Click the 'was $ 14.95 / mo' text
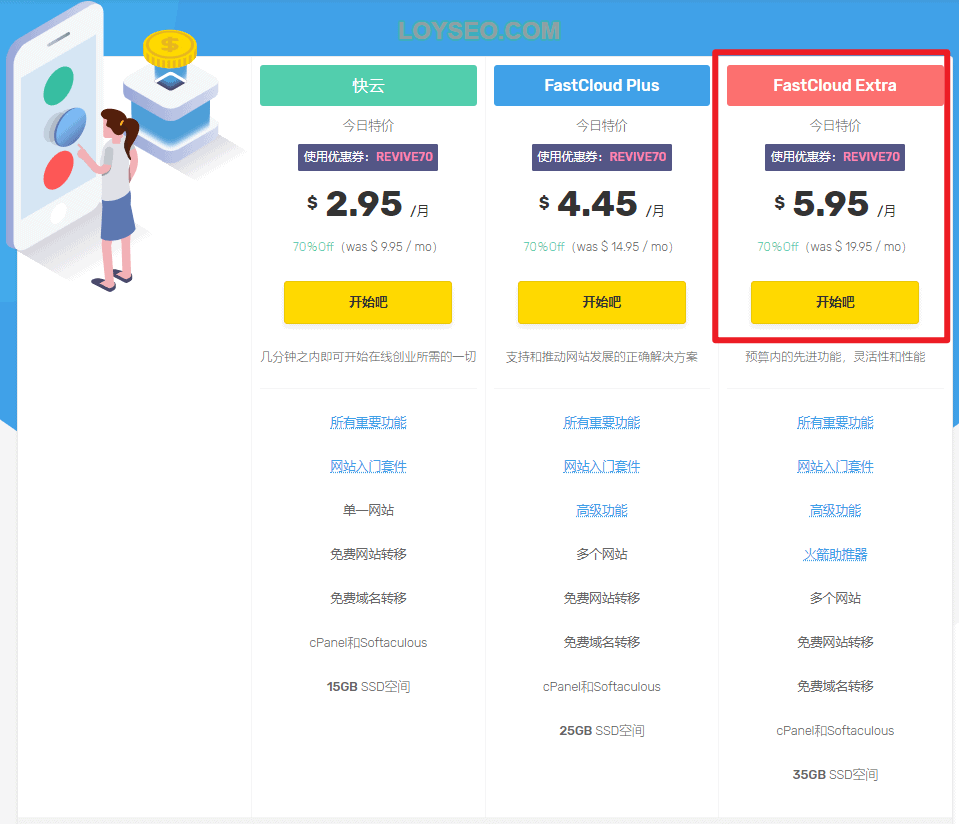Image resolution: width=959 pixels, height=824 pixels. (622, 247)
